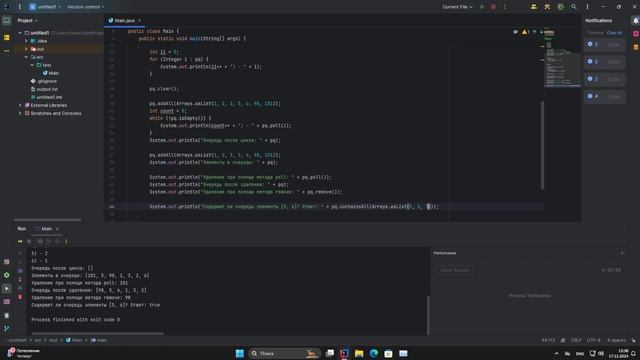This screenshot has width=640, height=360.
Task: Open the Services tool window icon
Action: (x=7, y=275)
